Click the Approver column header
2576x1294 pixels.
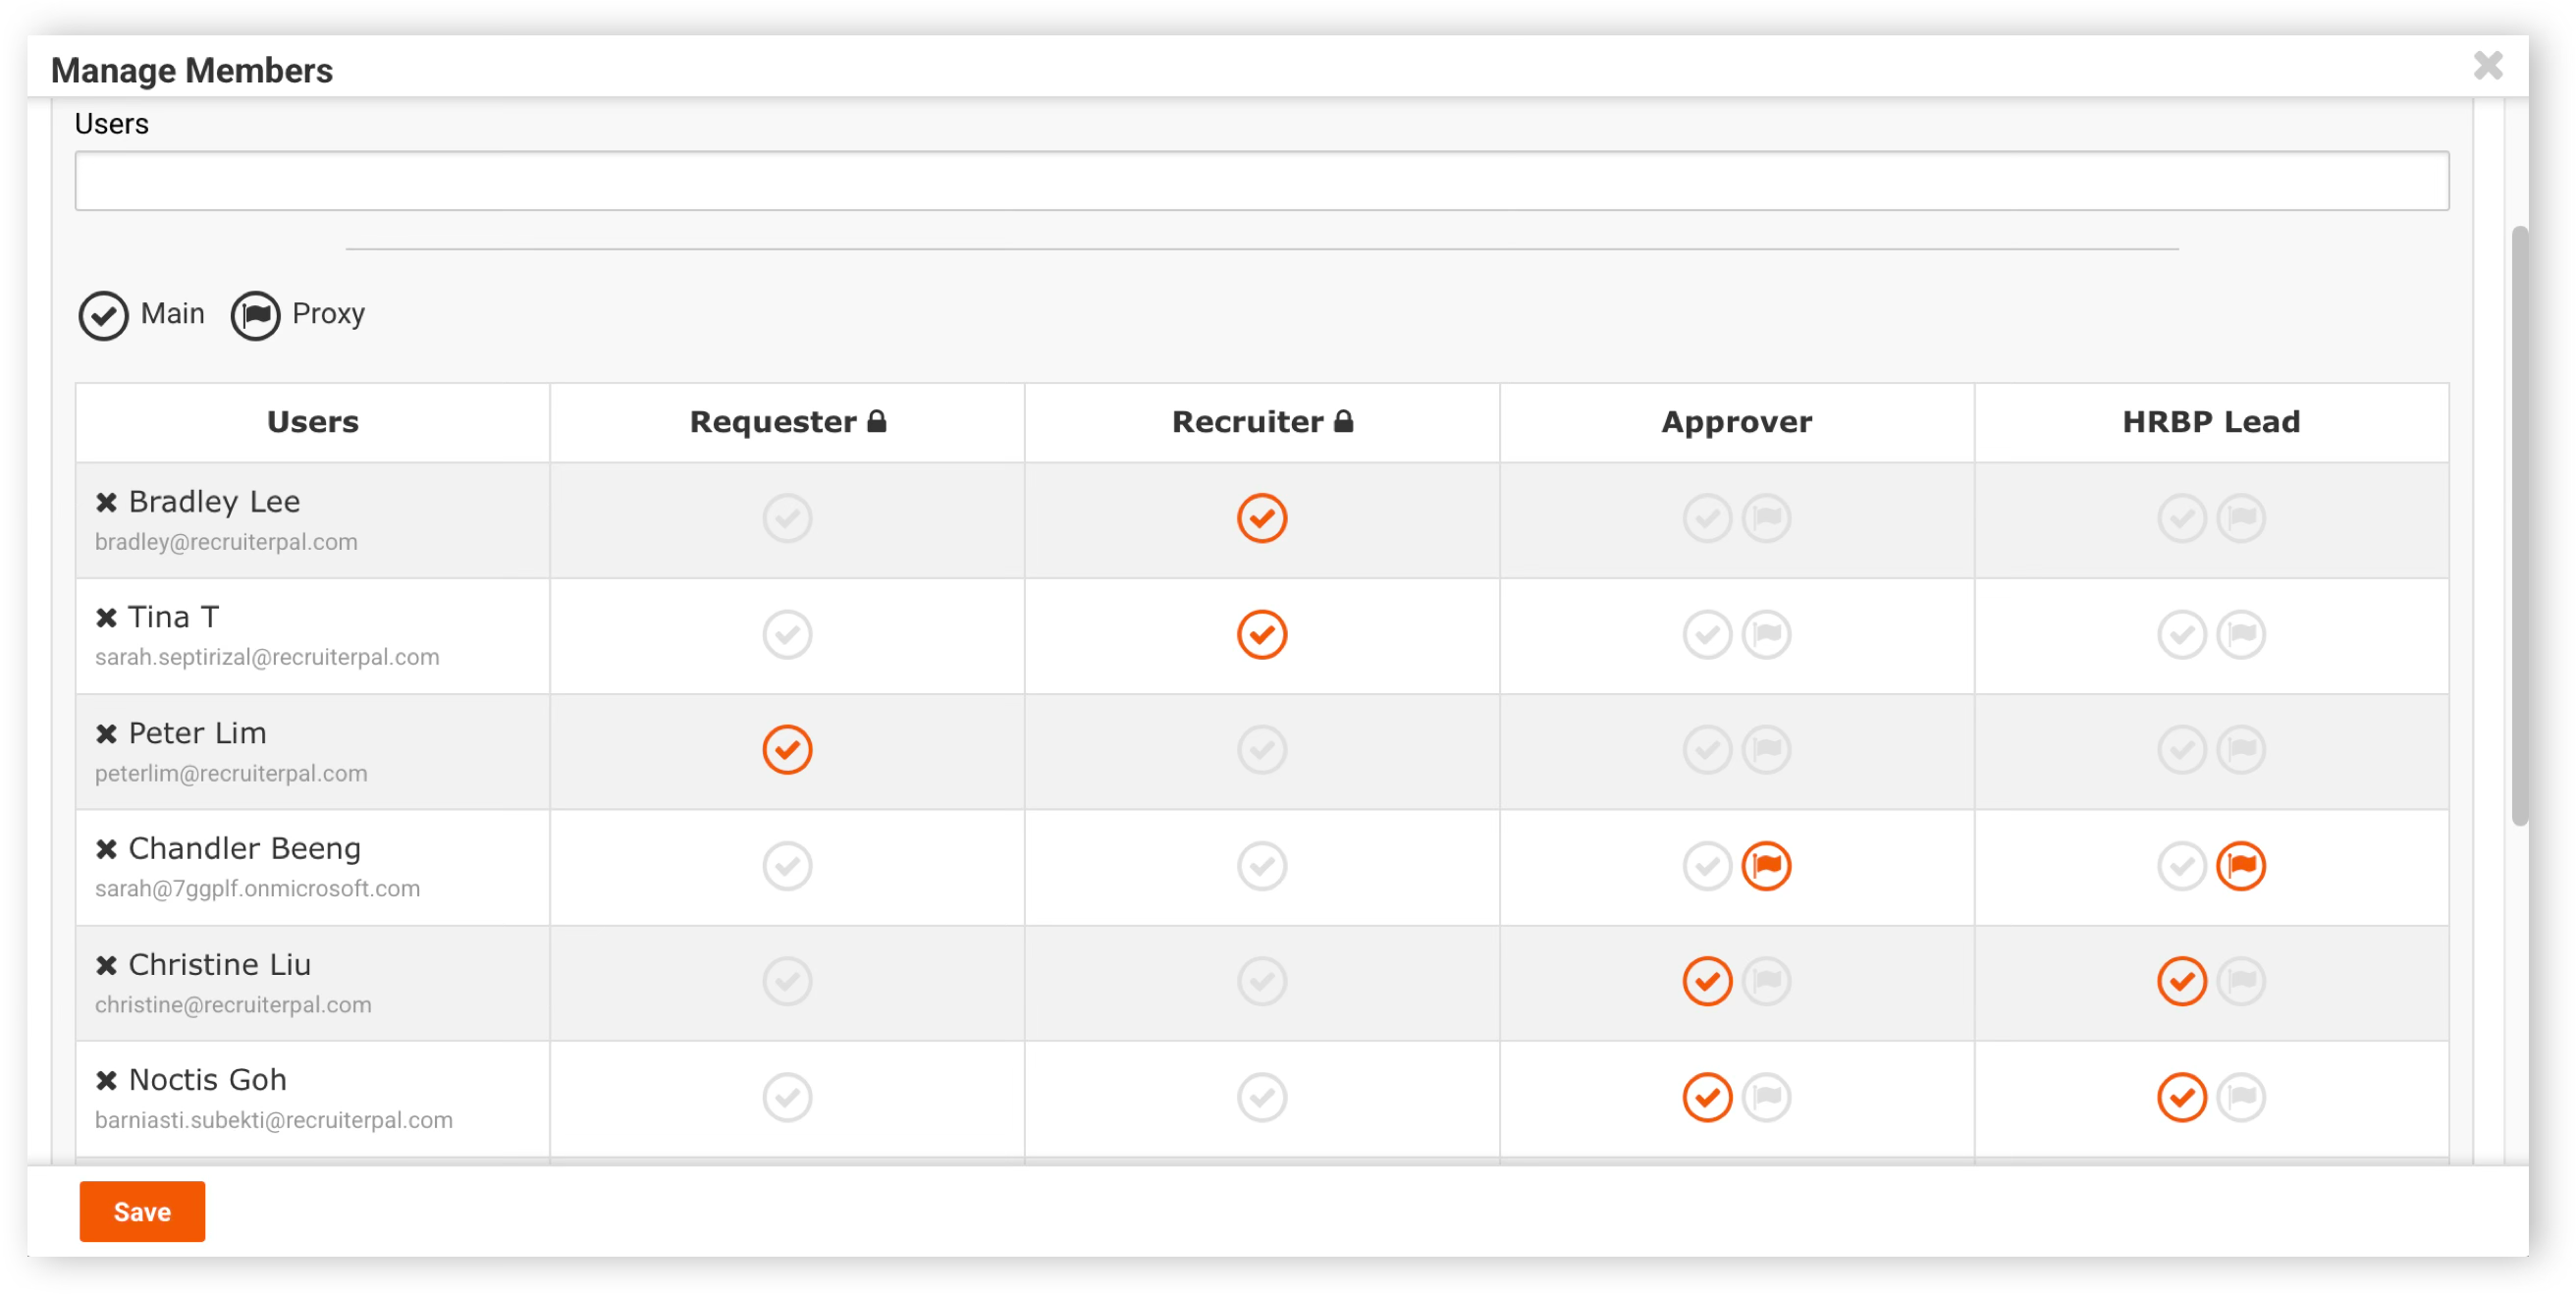[x=1736, y=422]
